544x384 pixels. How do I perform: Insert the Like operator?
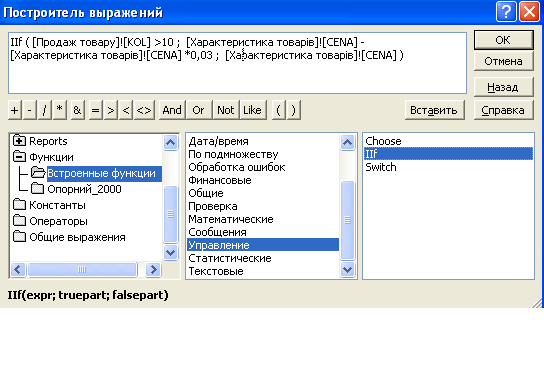point(253,110)
